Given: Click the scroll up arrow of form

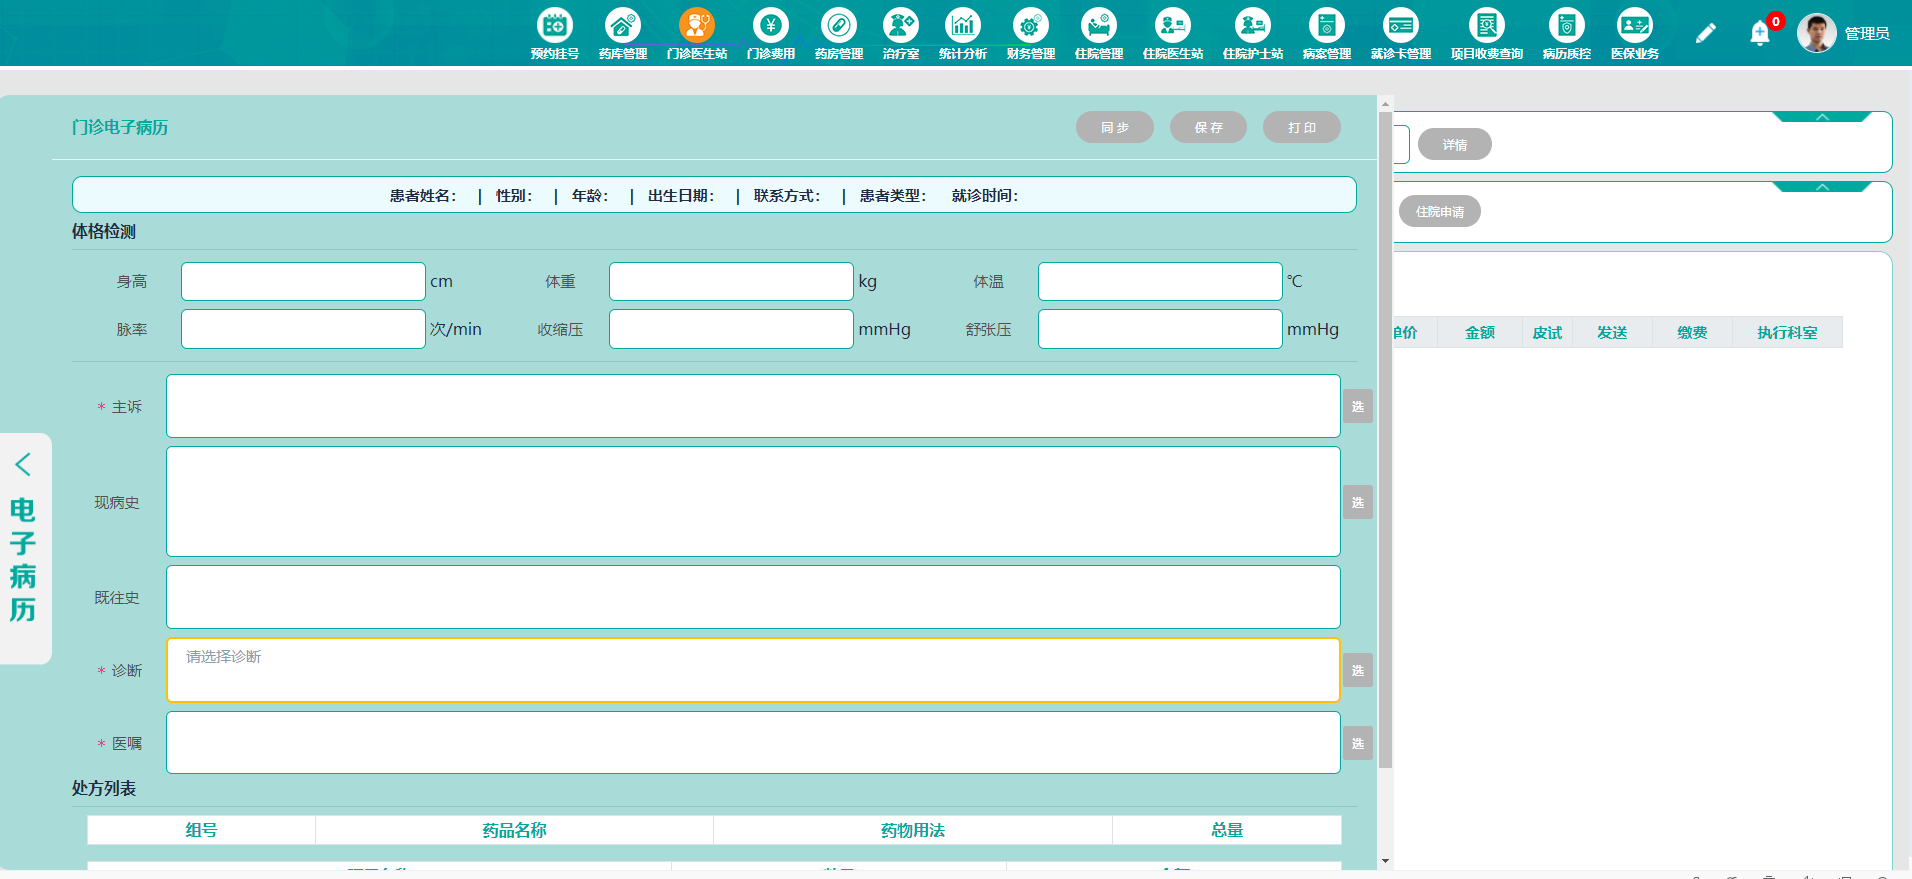Looking at the screenshot, I should [x=1385, y=103].
